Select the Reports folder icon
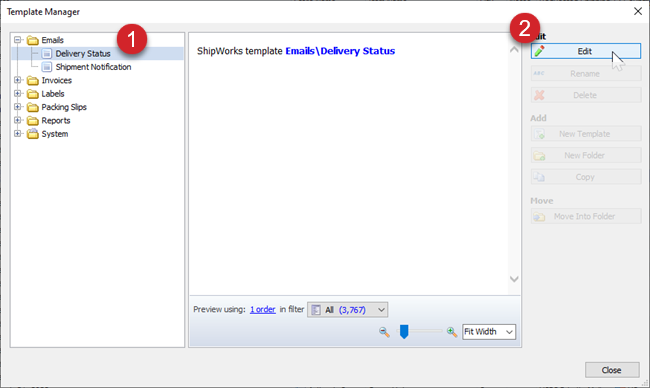650x388 pixels. coord(33,121)
